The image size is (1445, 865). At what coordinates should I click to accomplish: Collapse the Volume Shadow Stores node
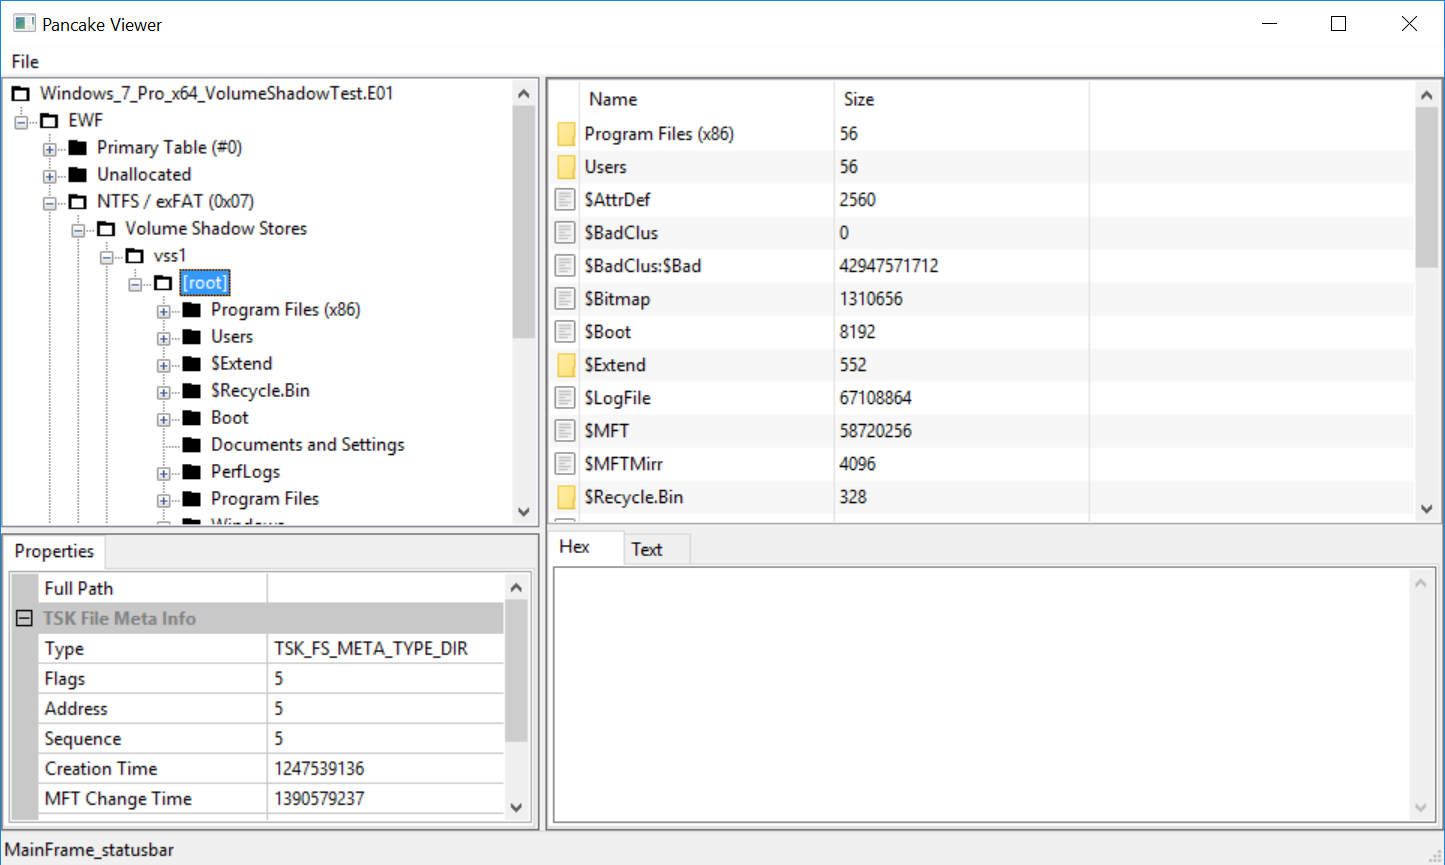click(78, 230)
